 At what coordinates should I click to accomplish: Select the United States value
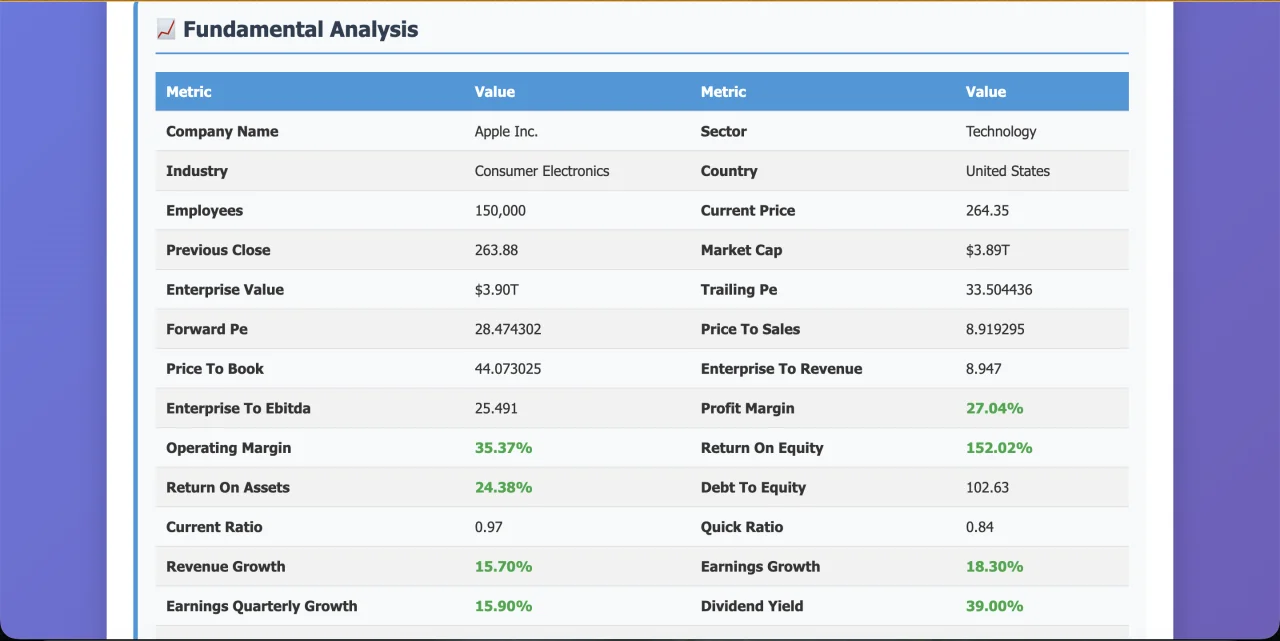[1008, 171]
